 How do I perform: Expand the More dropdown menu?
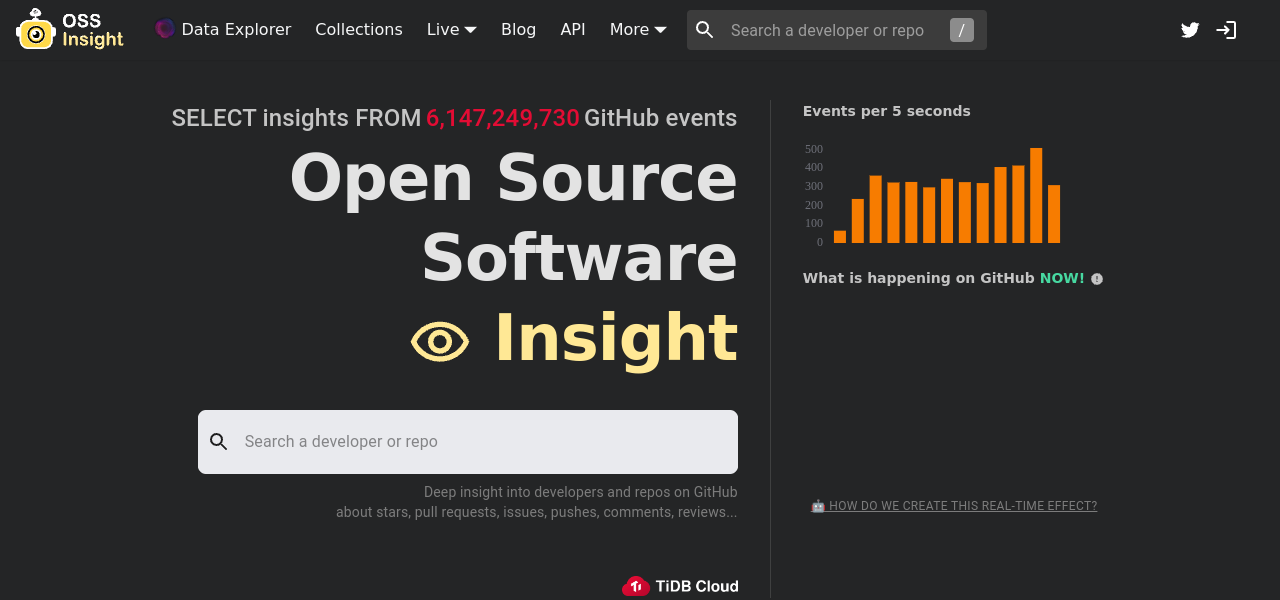pos(638,30)
